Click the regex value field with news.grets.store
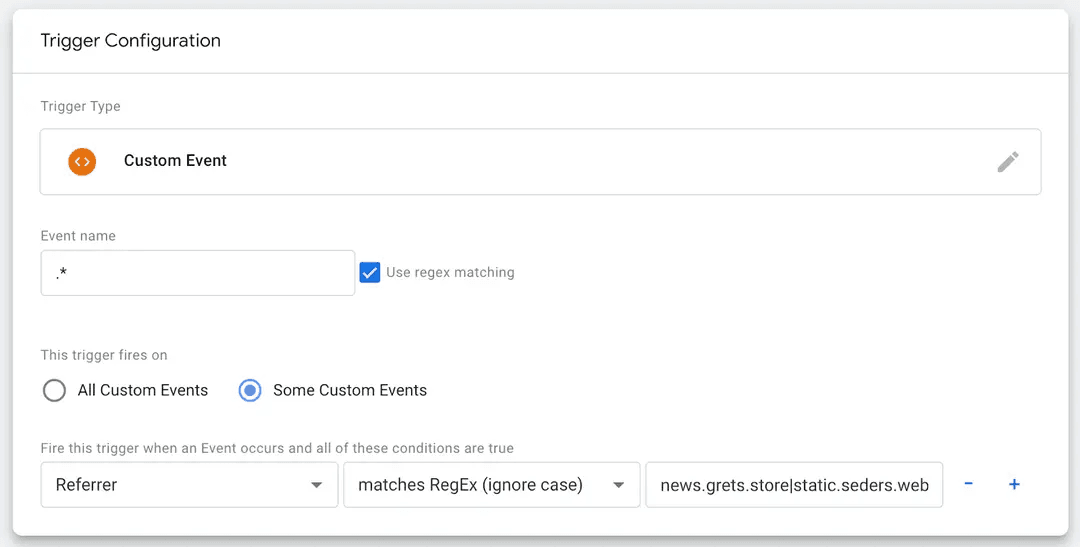The image size is (1080, 547). [x=794, y=485]
